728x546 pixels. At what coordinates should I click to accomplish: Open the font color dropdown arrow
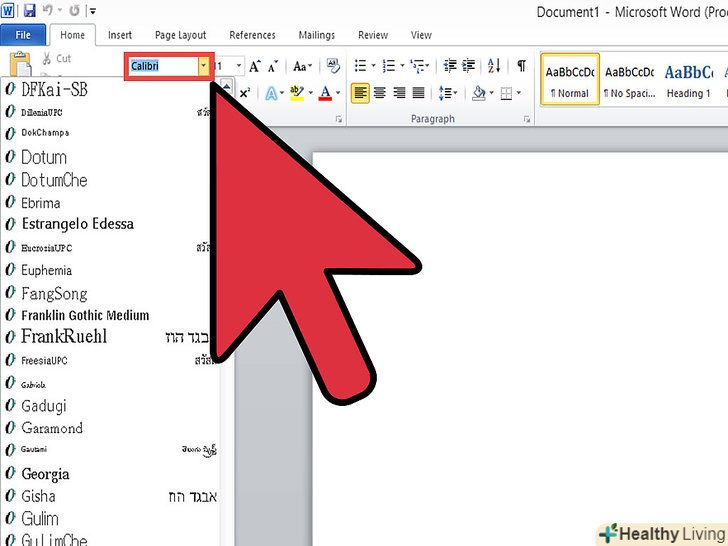pos(338,93)
